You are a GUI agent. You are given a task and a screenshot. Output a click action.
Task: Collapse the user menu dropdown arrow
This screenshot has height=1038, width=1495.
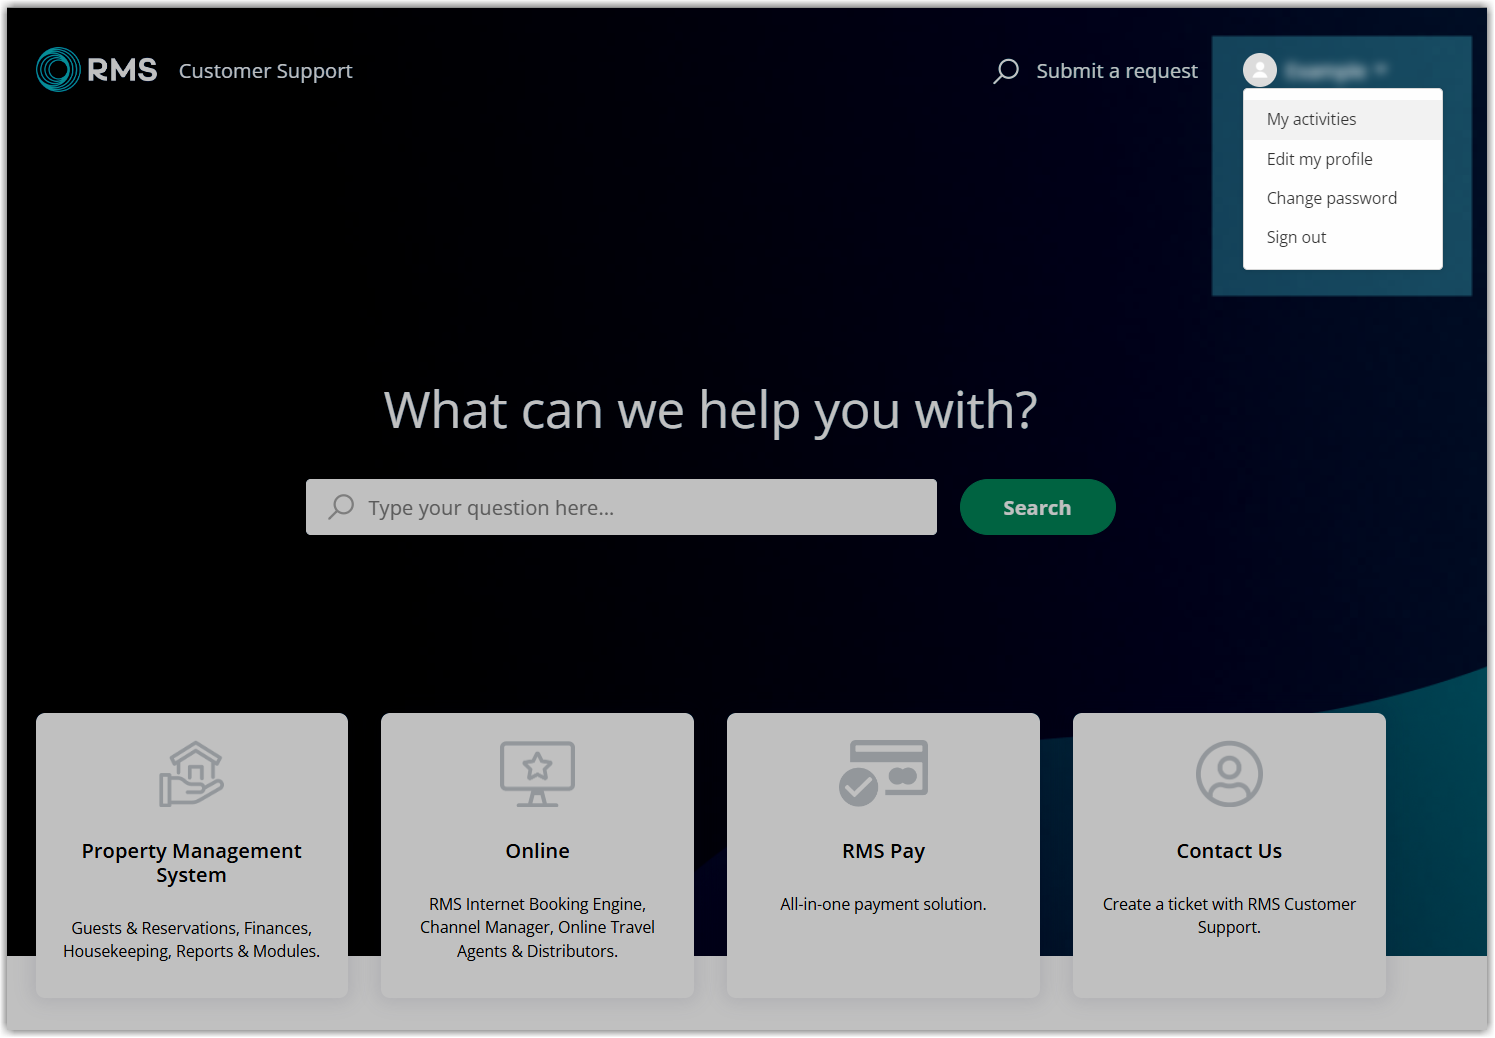pos(1381,69)
